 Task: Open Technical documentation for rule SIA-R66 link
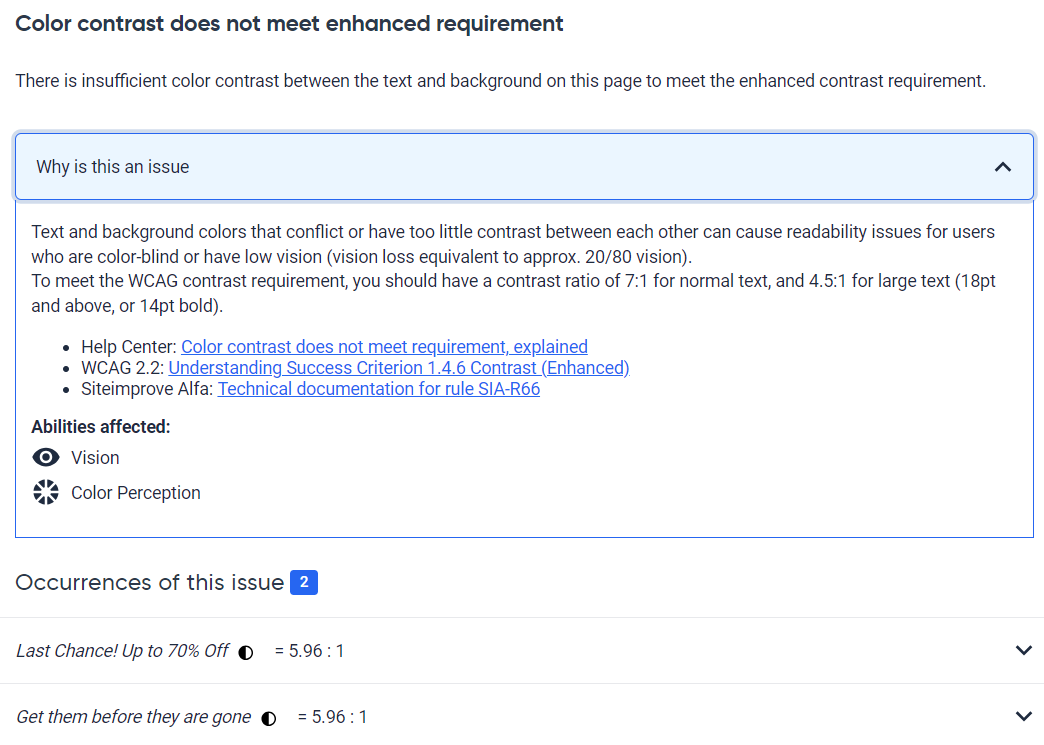[379, 389]
